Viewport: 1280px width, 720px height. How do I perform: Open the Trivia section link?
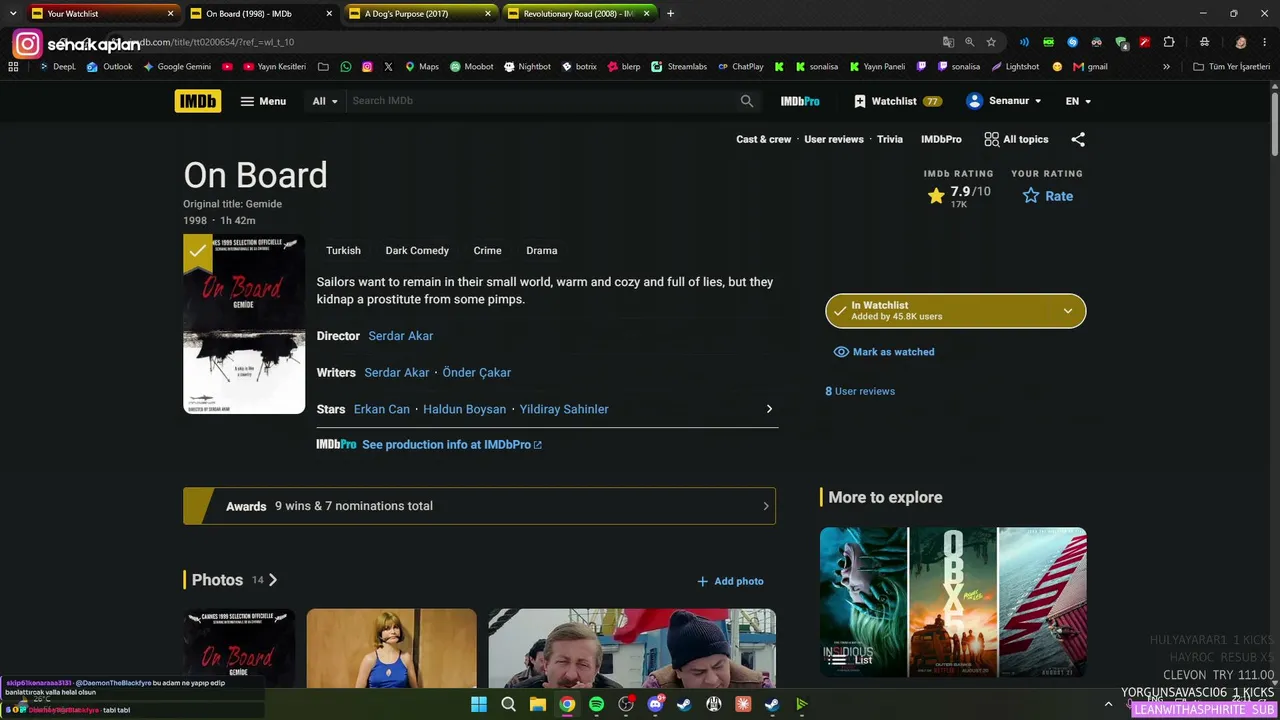pos(890,140)
